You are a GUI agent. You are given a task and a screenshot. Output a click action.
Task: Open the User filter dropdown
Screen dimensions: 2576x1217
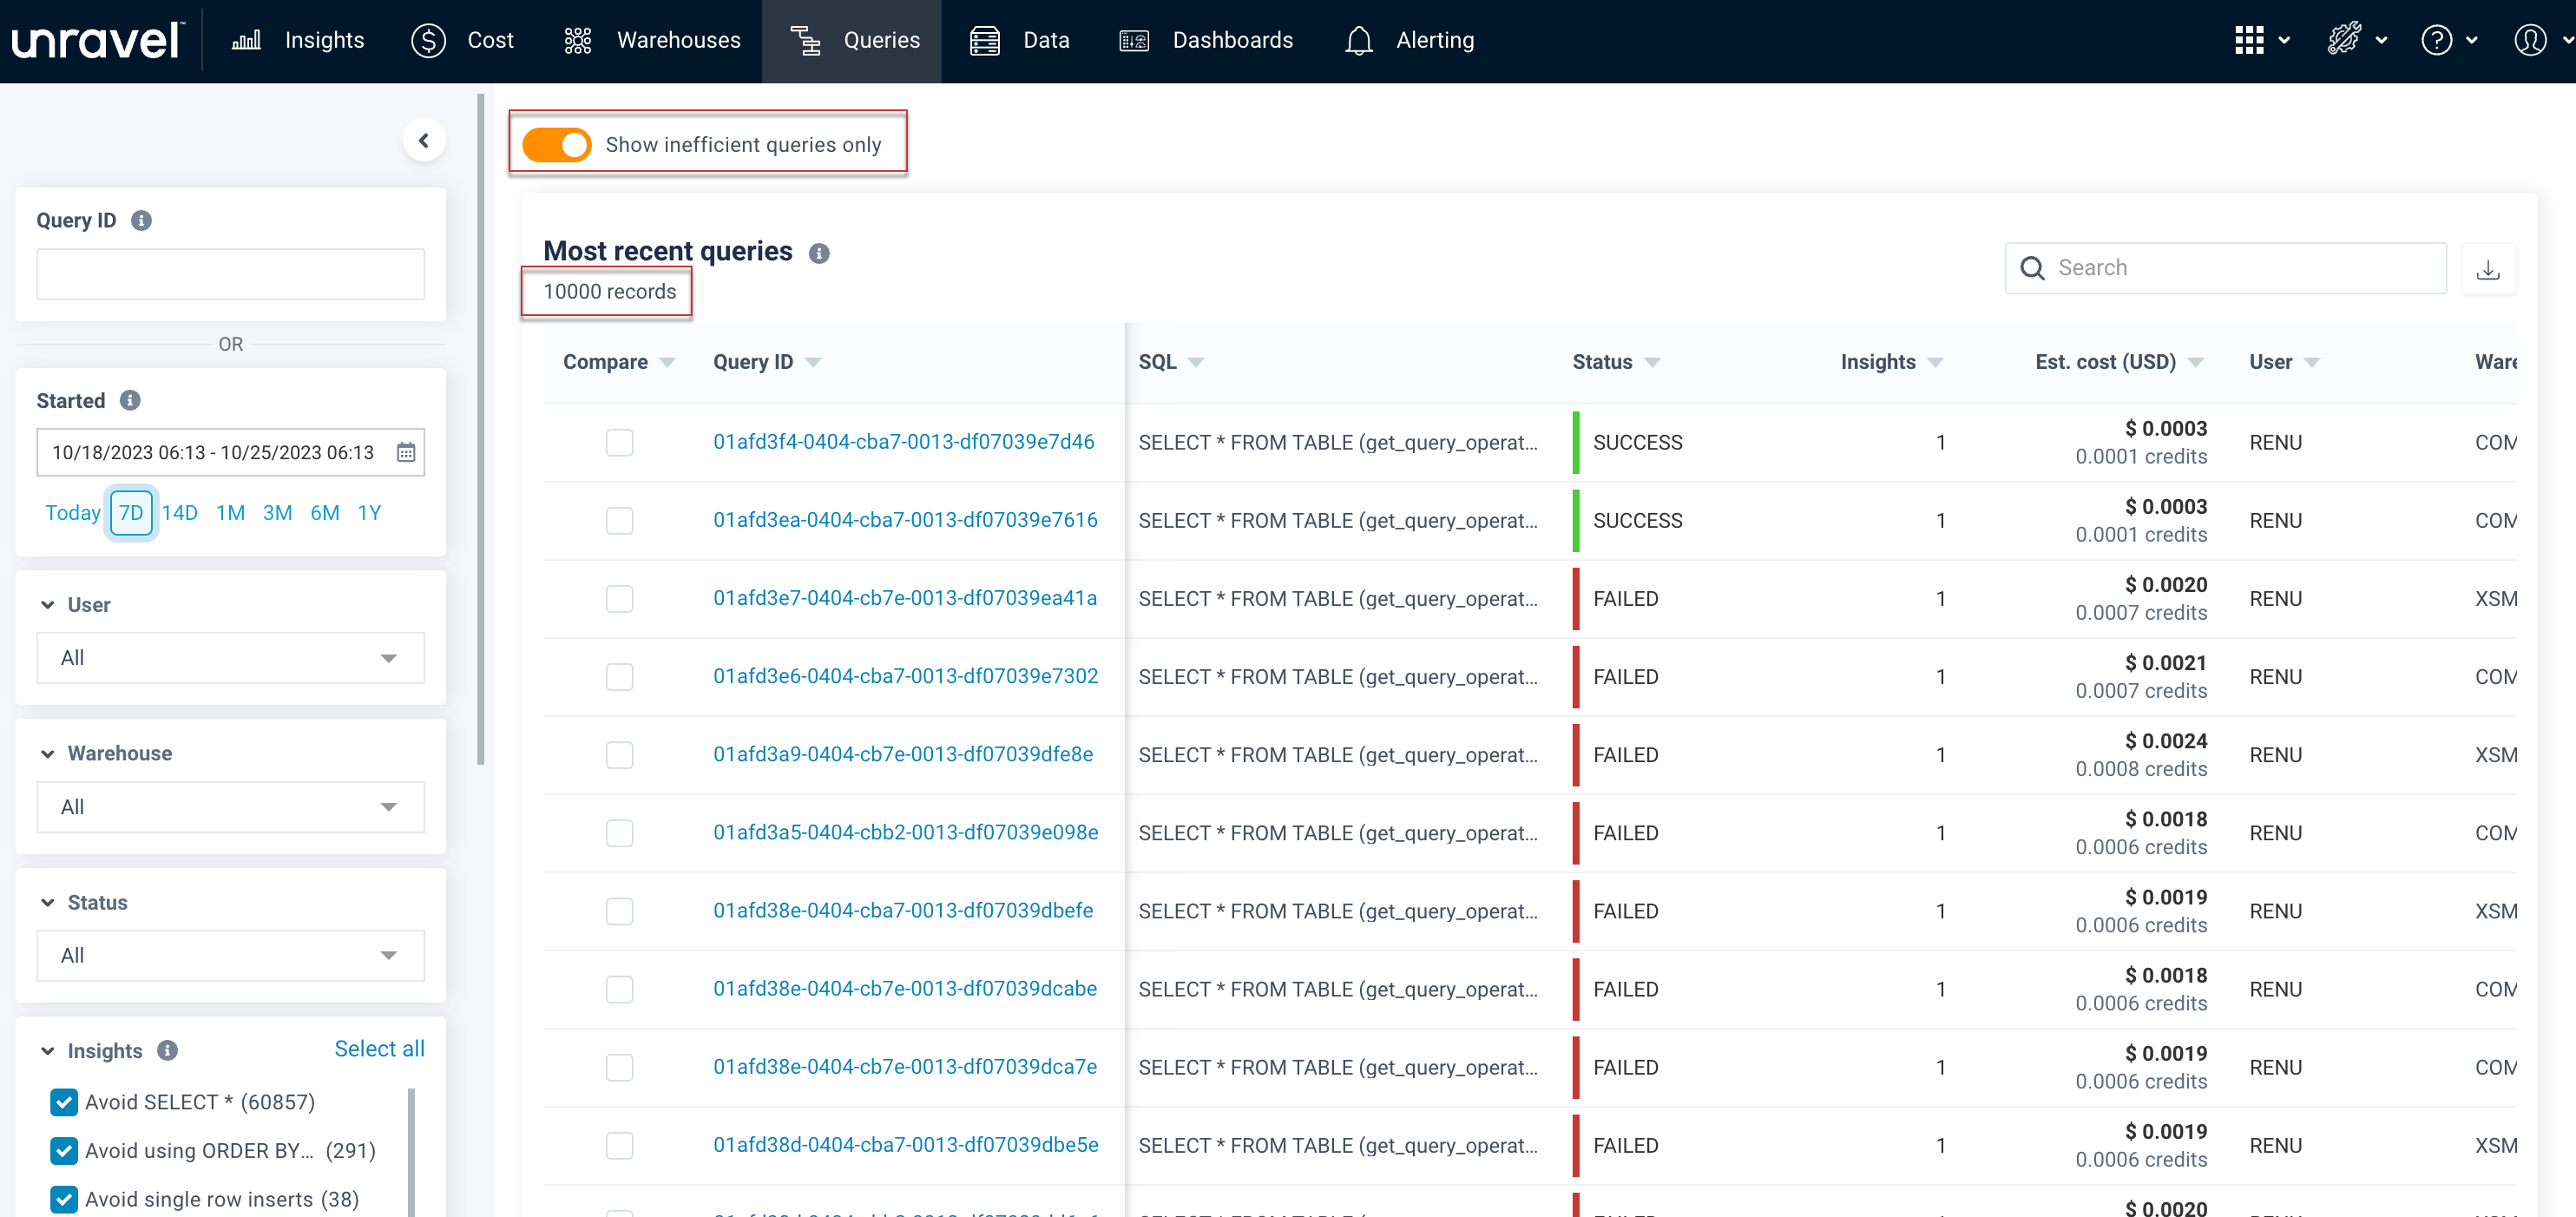(230, 658)
